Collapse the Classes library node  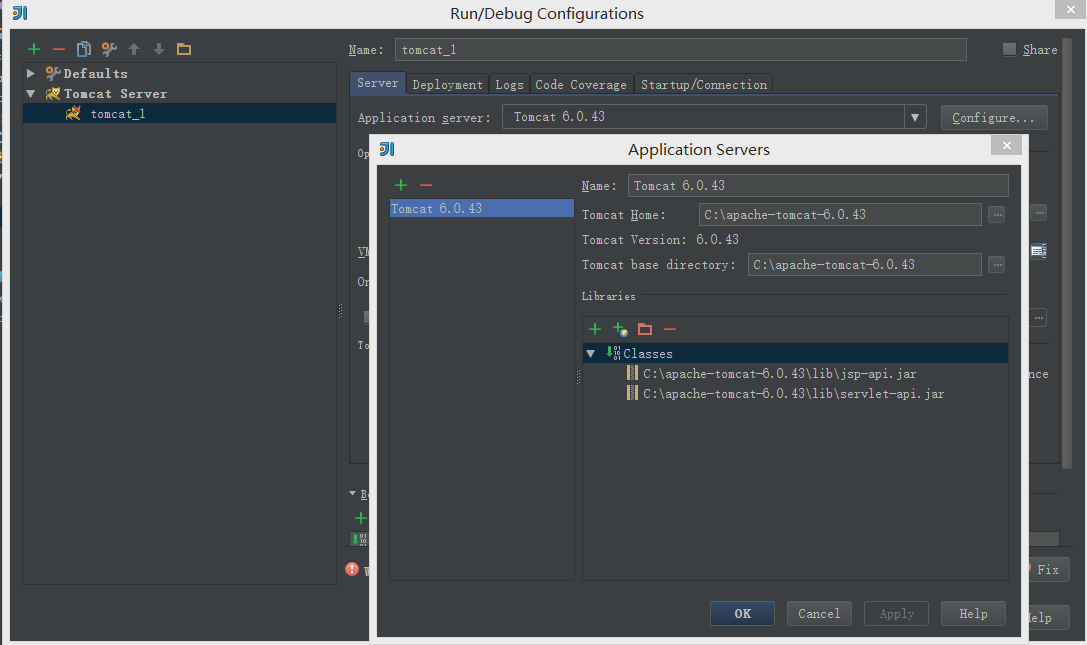591,353
